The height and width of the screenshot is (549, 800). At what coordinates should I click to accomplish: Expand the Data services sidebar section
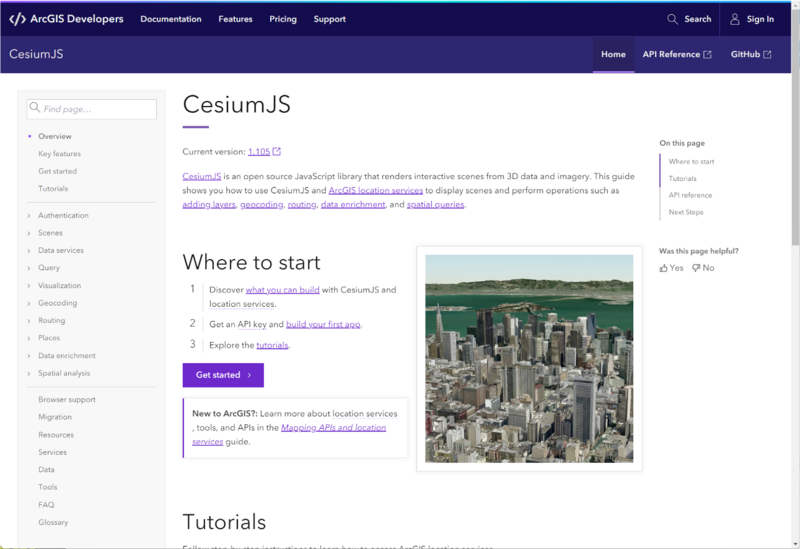pos(29,251)
